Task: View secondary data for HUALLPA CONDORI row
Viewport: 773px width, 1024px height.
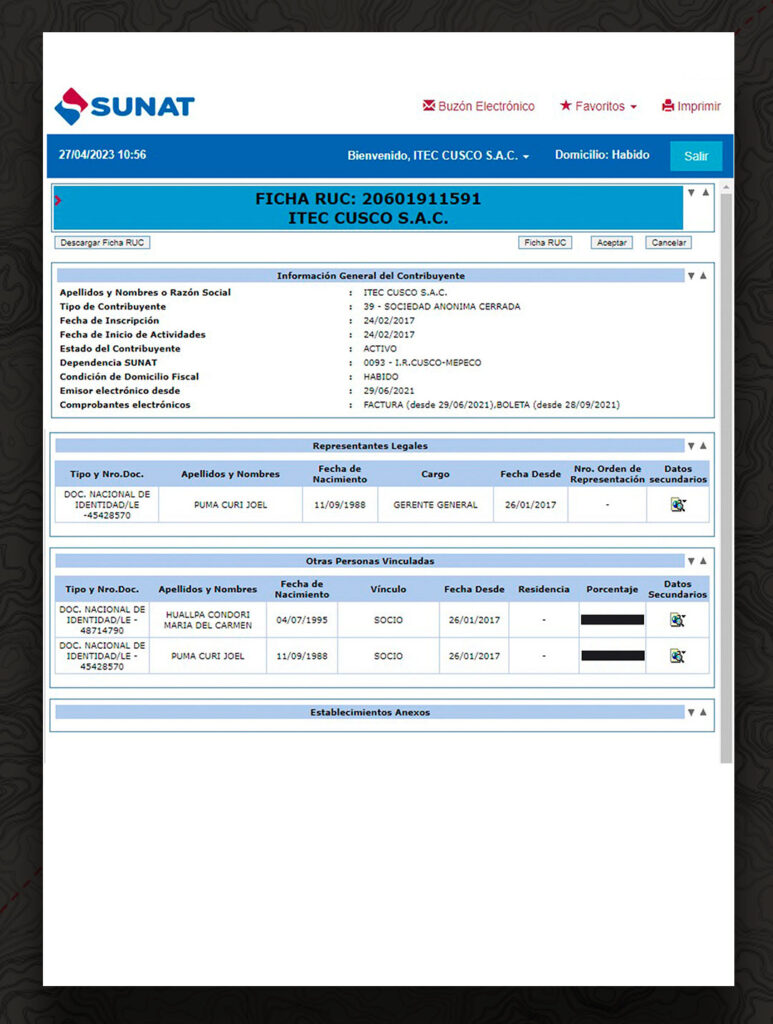Action: [x=678, y=620]
